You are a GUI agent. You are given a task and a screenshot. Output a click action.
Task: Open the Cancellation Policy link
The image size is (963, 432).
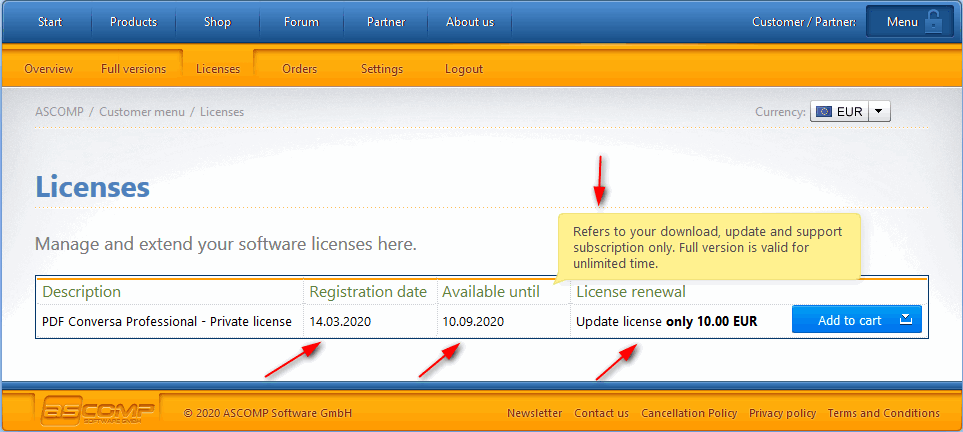coord(689,413)
